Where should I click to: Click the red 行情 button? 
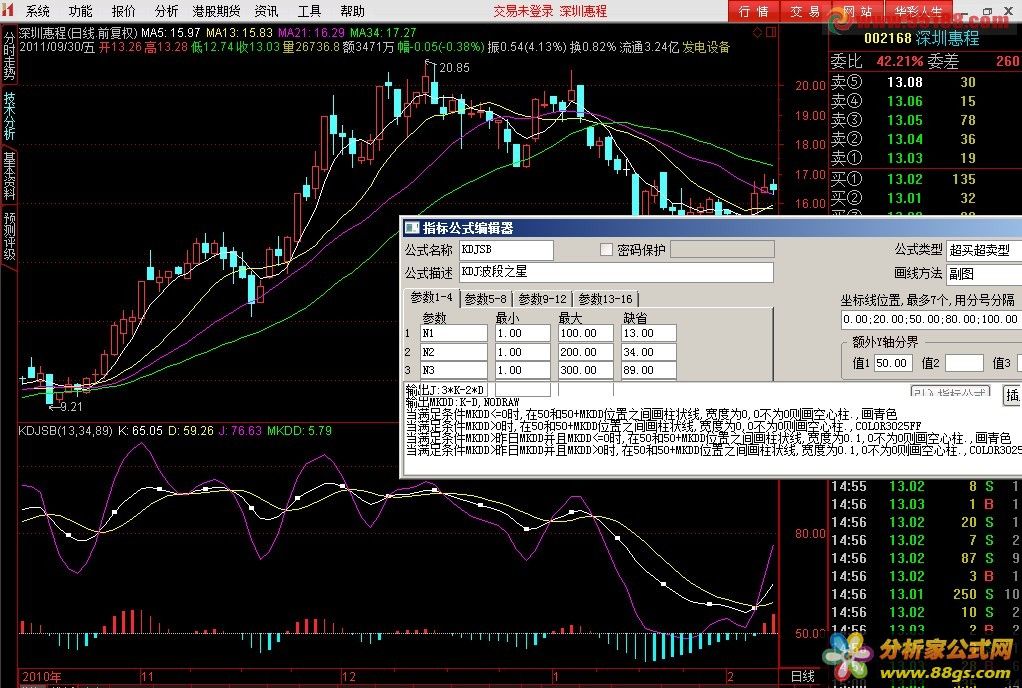coord(753,11)
